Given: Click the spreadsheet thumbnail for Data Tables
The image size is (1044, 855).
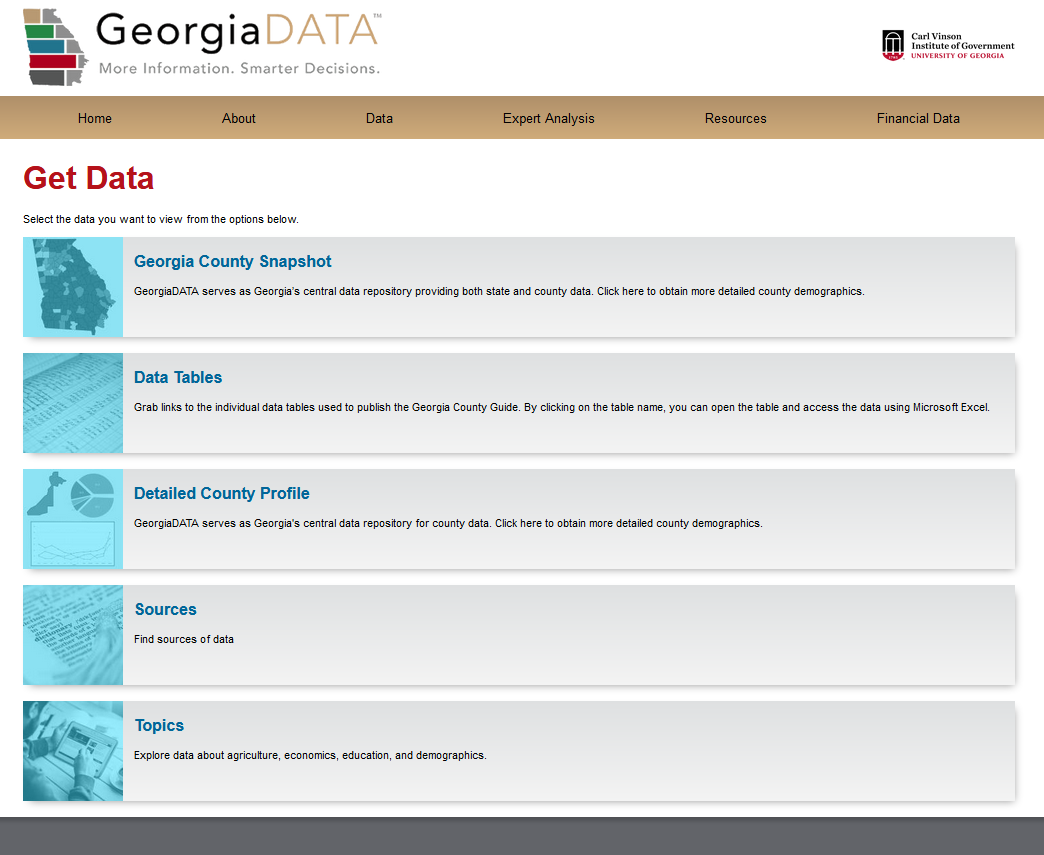Looking at the screenshot, I should 73,403.
